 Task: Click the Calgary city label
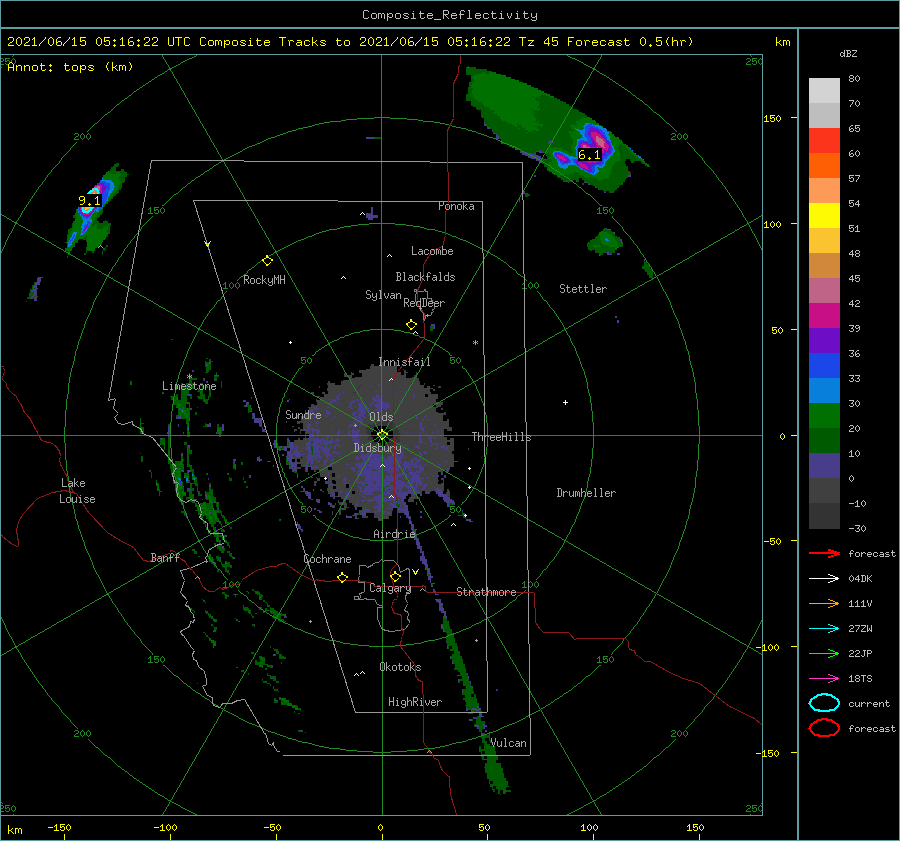pos(390,588)
